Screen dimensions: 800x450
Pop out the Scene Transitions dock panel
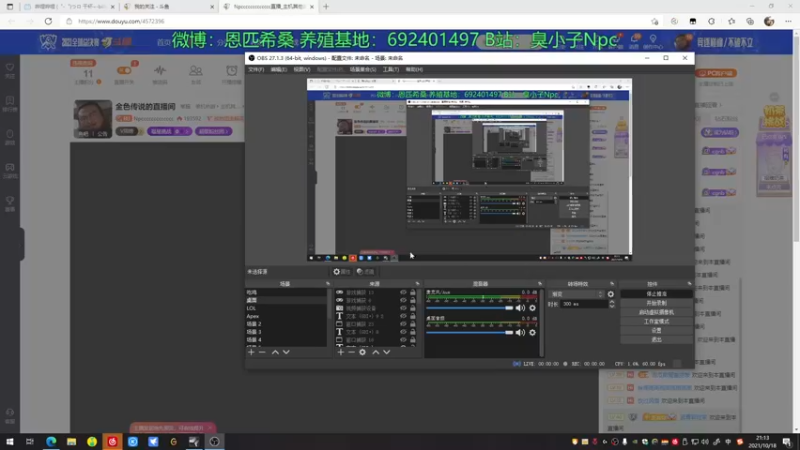[612, 284]
